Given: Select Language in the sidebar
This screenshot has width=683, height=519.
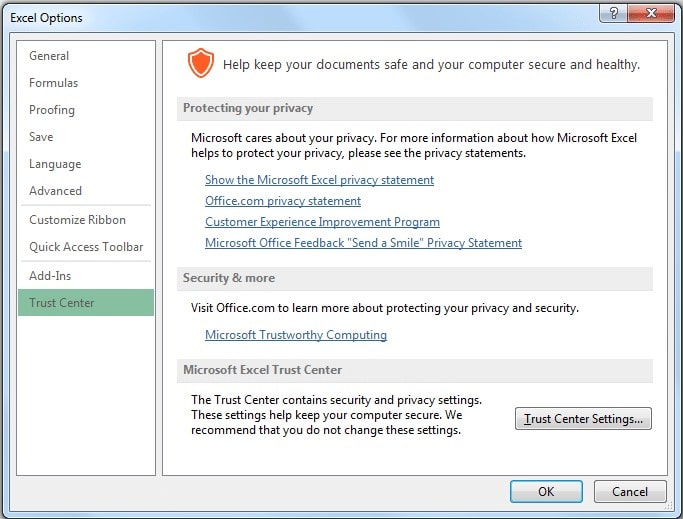Looking at the screenshot, I should click(86, 164).
